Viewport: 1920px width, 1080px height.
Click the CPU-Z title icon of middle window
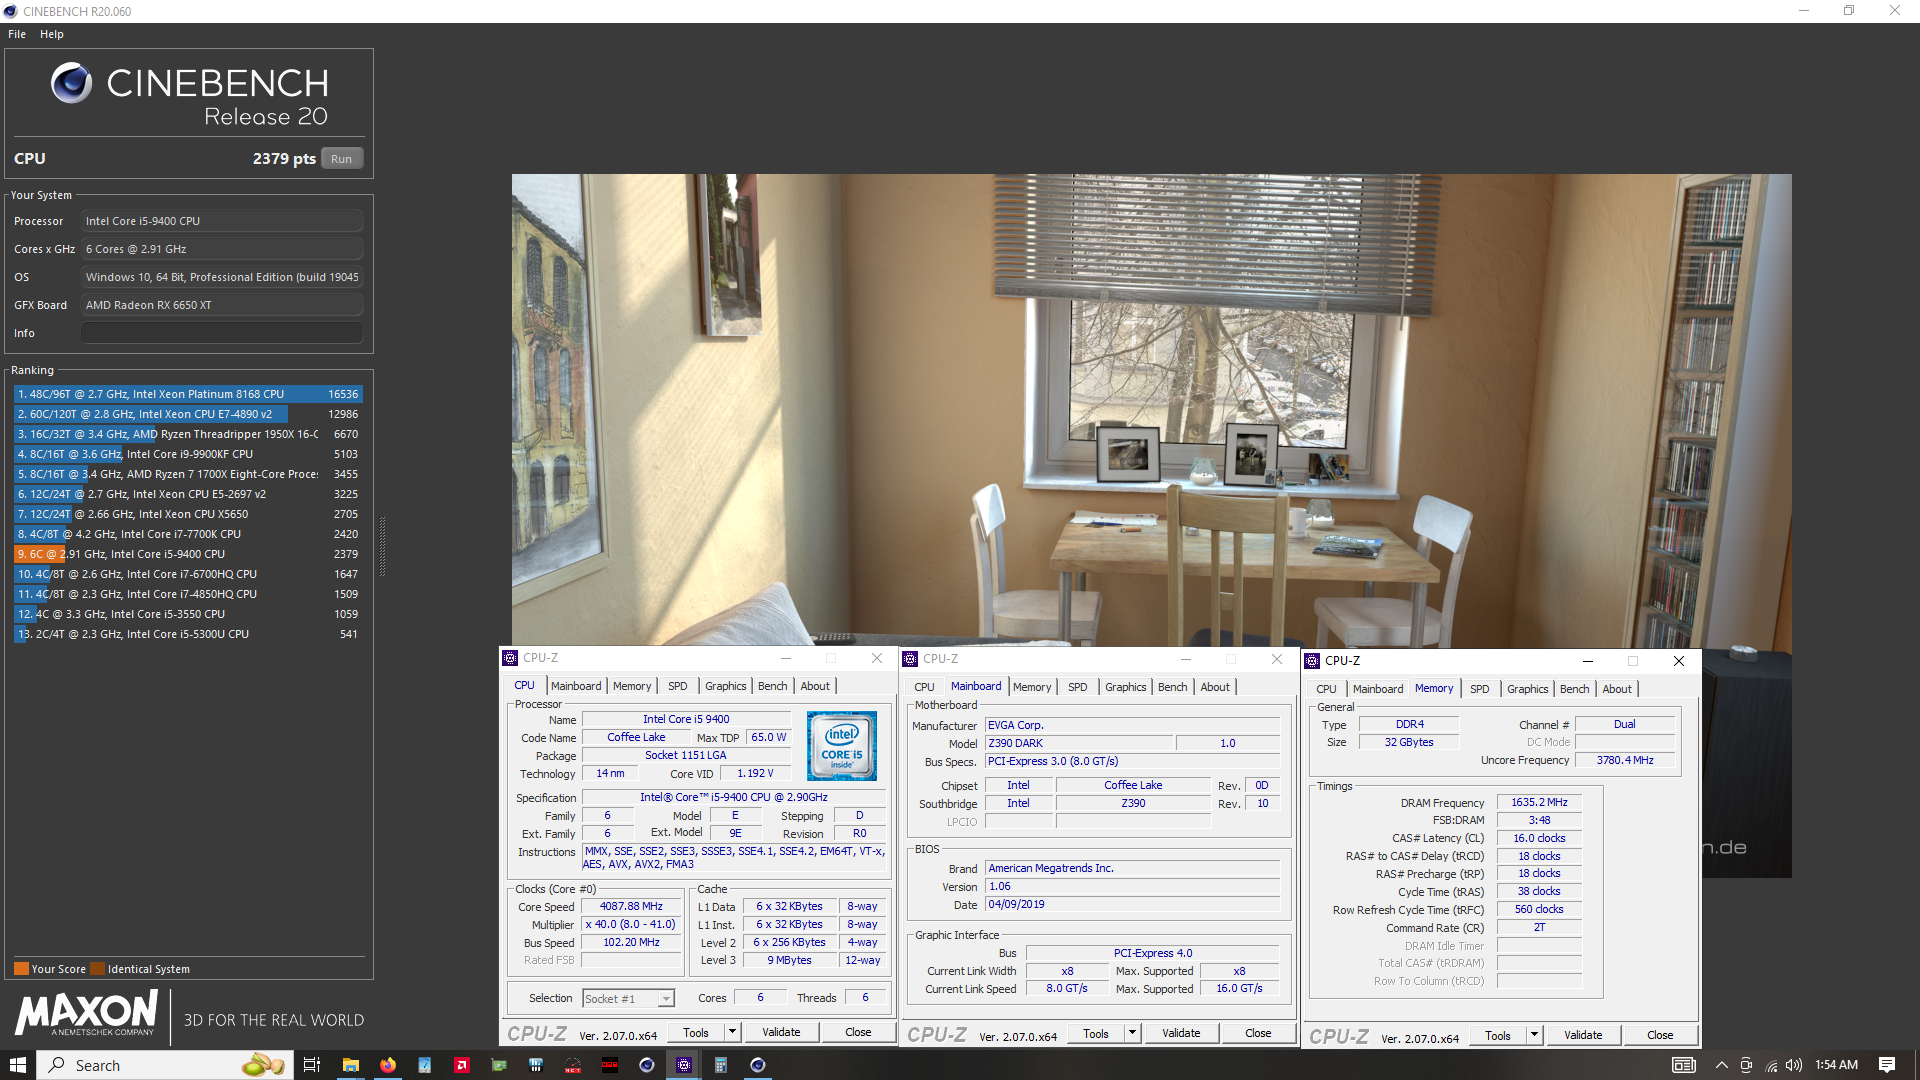click(910, 659)
